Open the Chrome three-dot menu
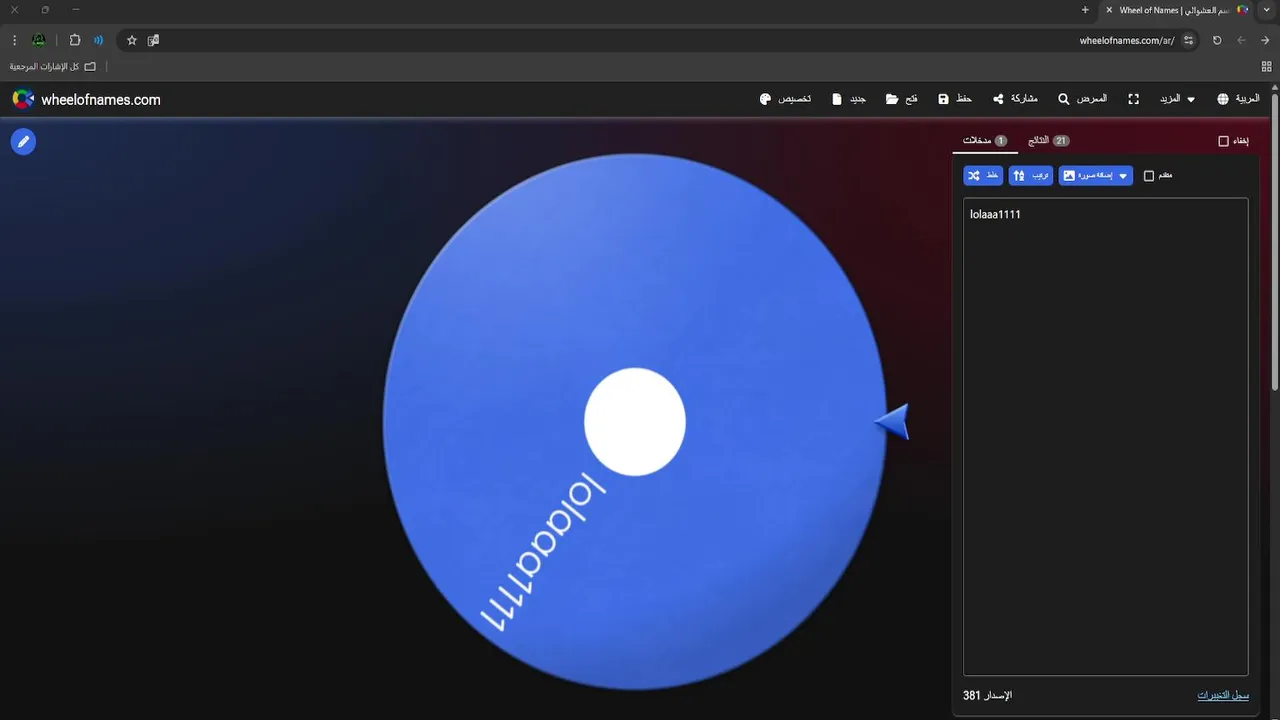 [x=14, y=40]
